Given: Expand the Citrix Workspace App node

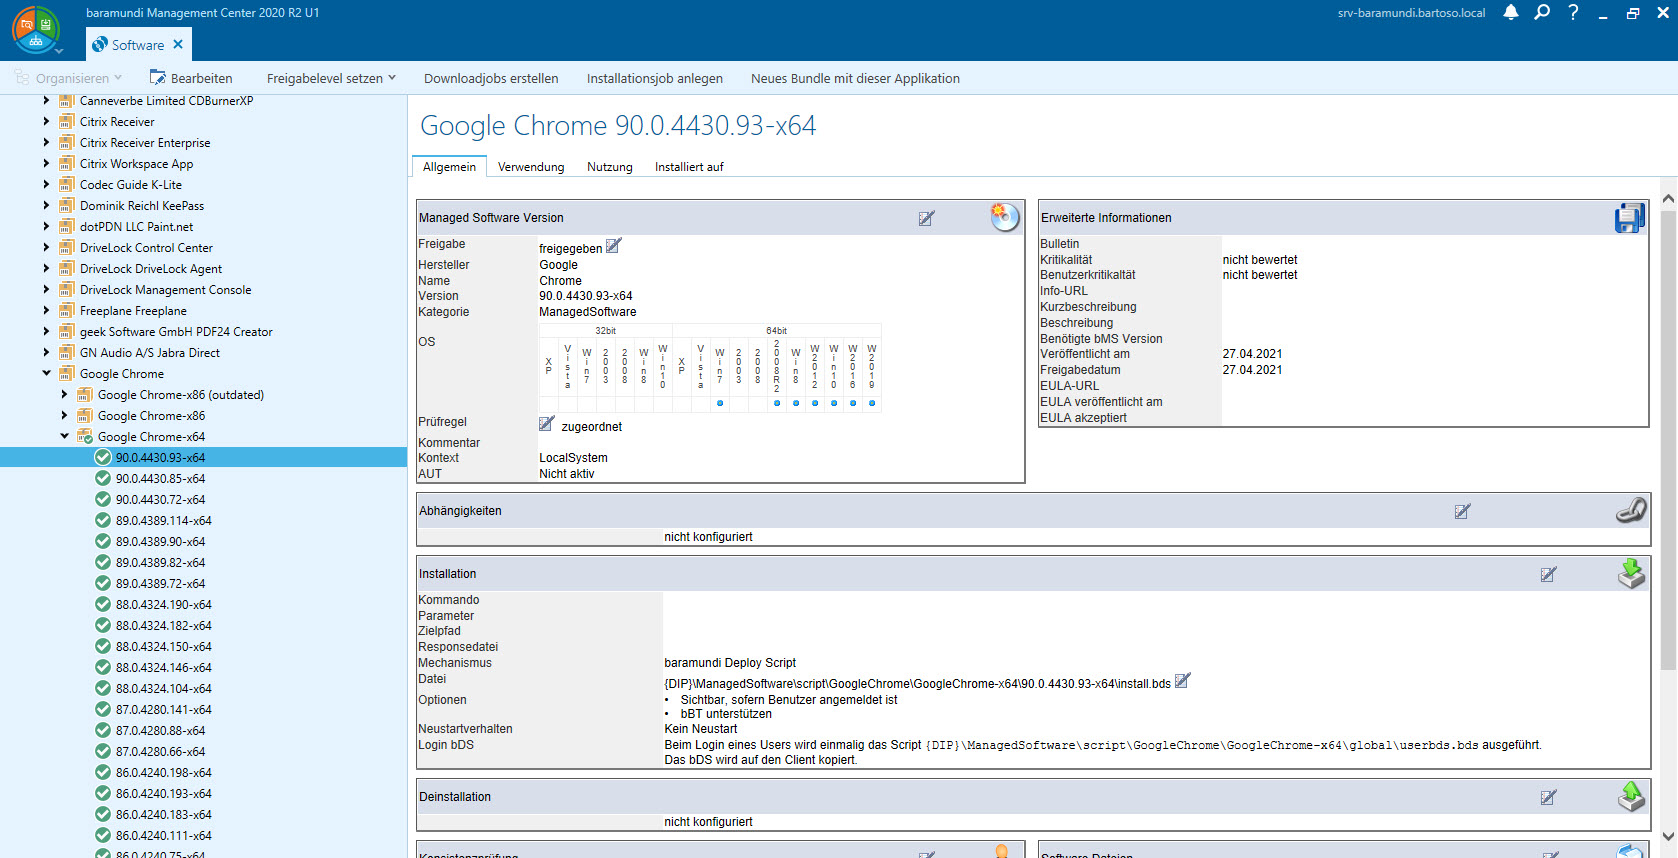Looking at the screenshot, I should (x=46, y=163).
